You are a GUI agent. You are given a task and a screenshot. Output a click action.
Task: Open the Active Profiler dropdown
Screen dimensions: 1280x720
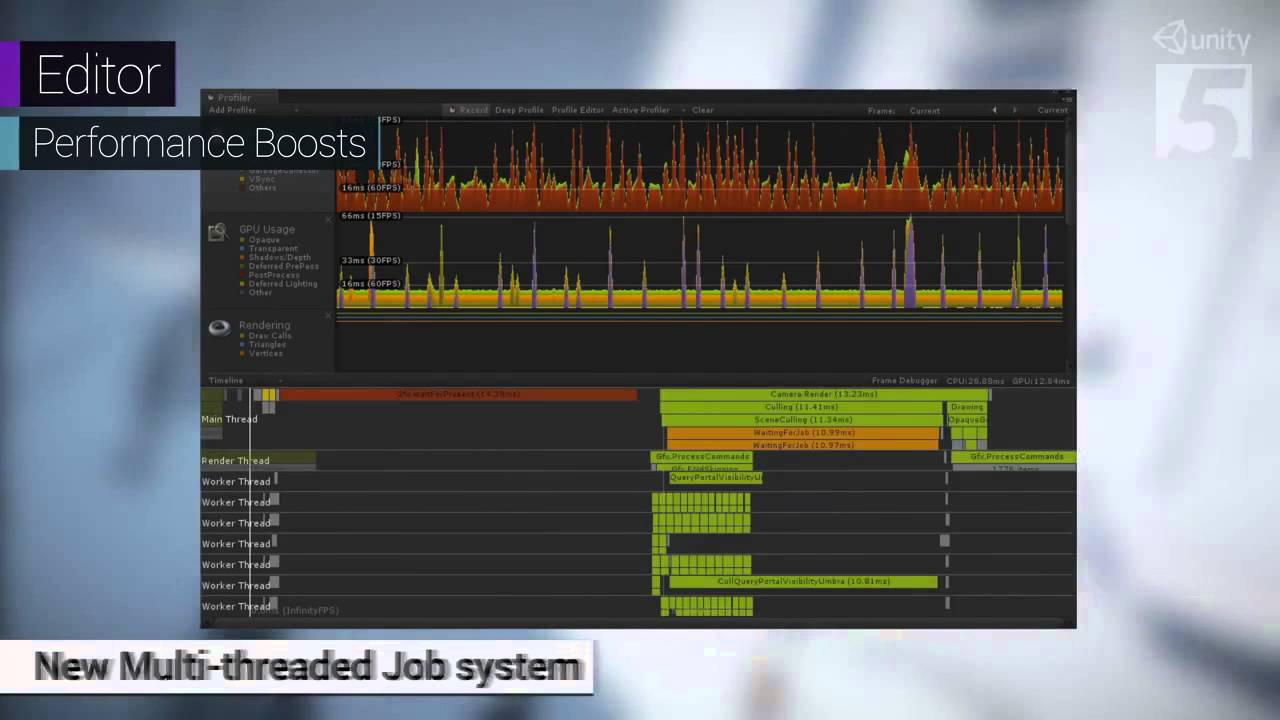coord(648,110)
